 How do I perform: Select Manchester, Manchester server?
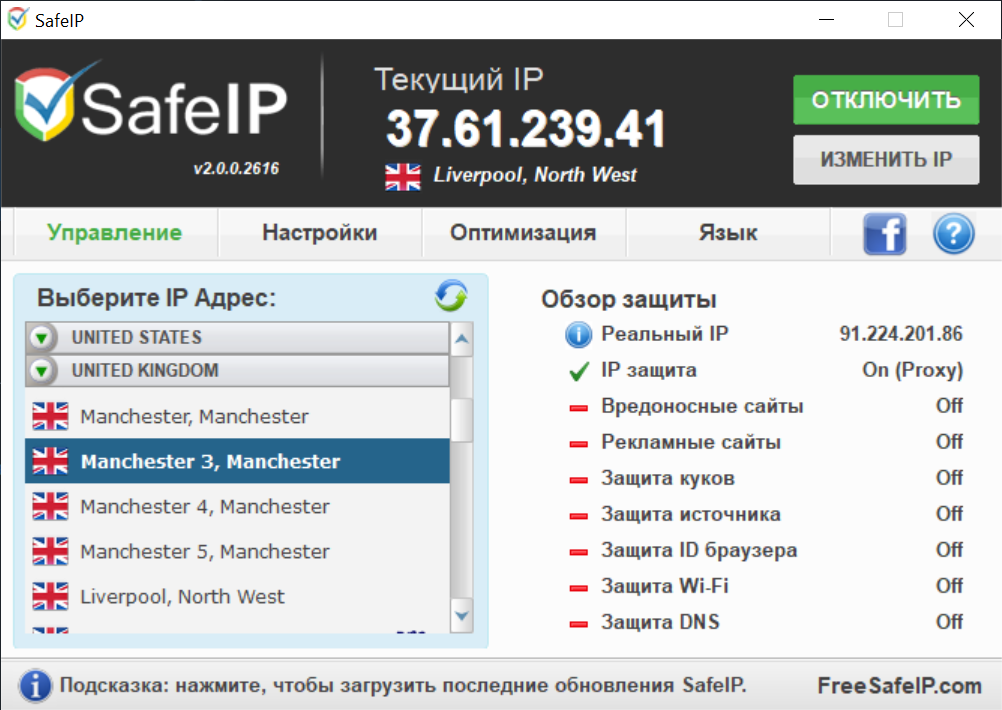[x=237, y=416]
